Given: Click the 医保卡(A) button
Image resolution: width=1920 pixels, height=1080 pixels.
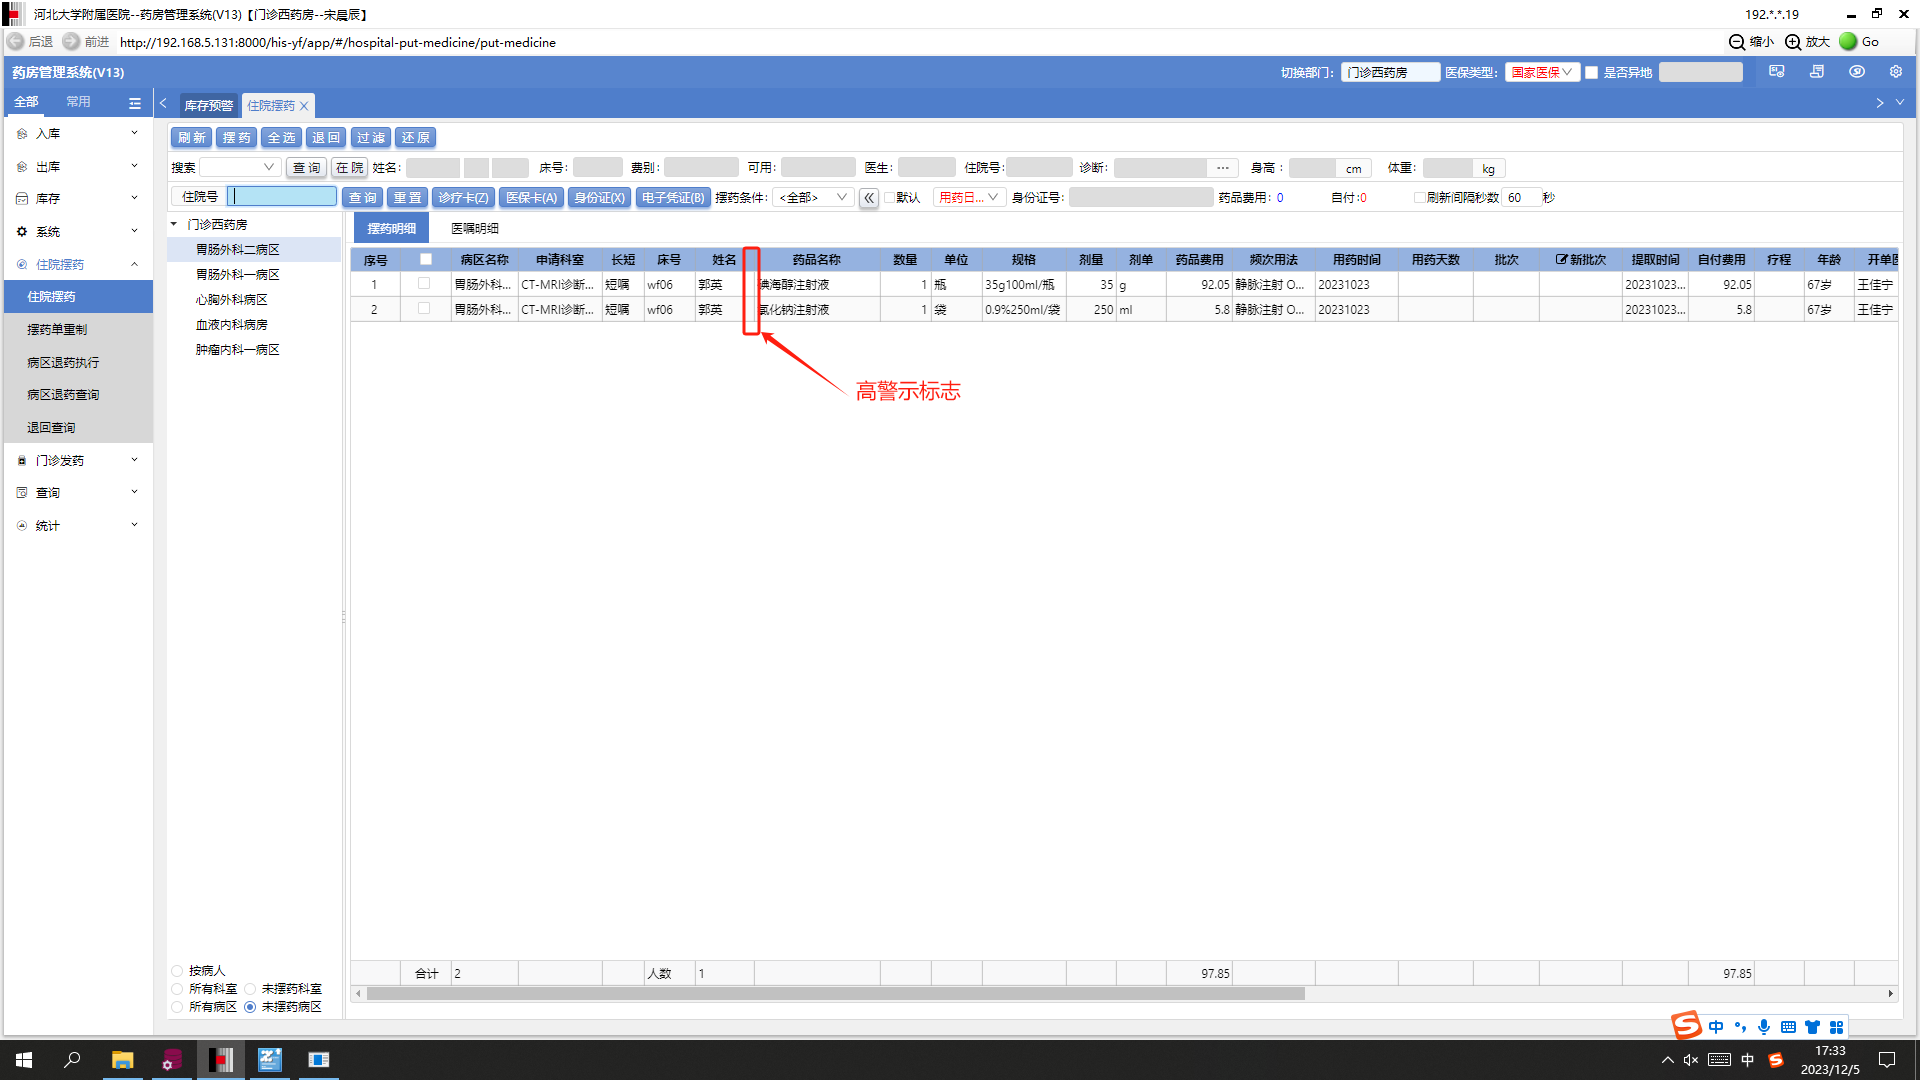Looking at the screenshot, I should (531, 198).
